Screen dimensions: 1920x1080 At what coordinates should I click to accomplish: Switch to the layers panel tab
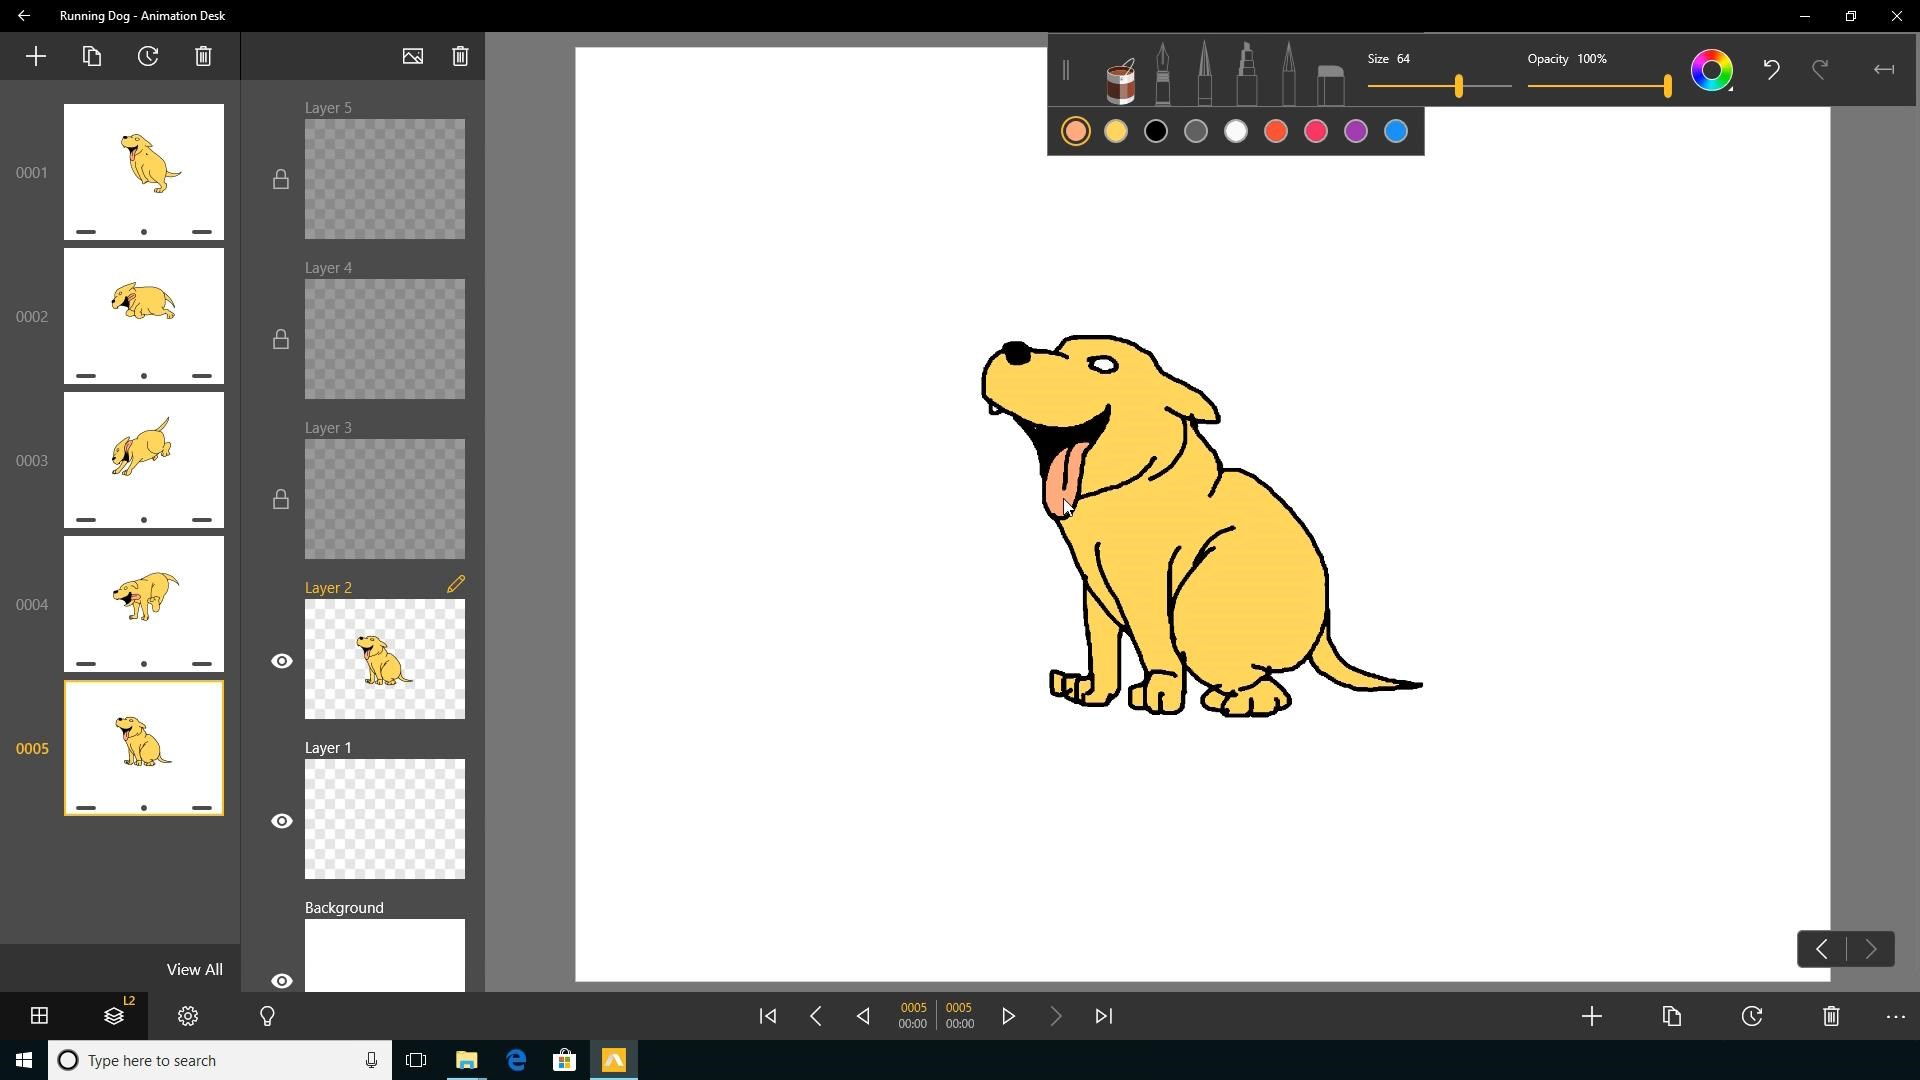[x=114, y=1016]
